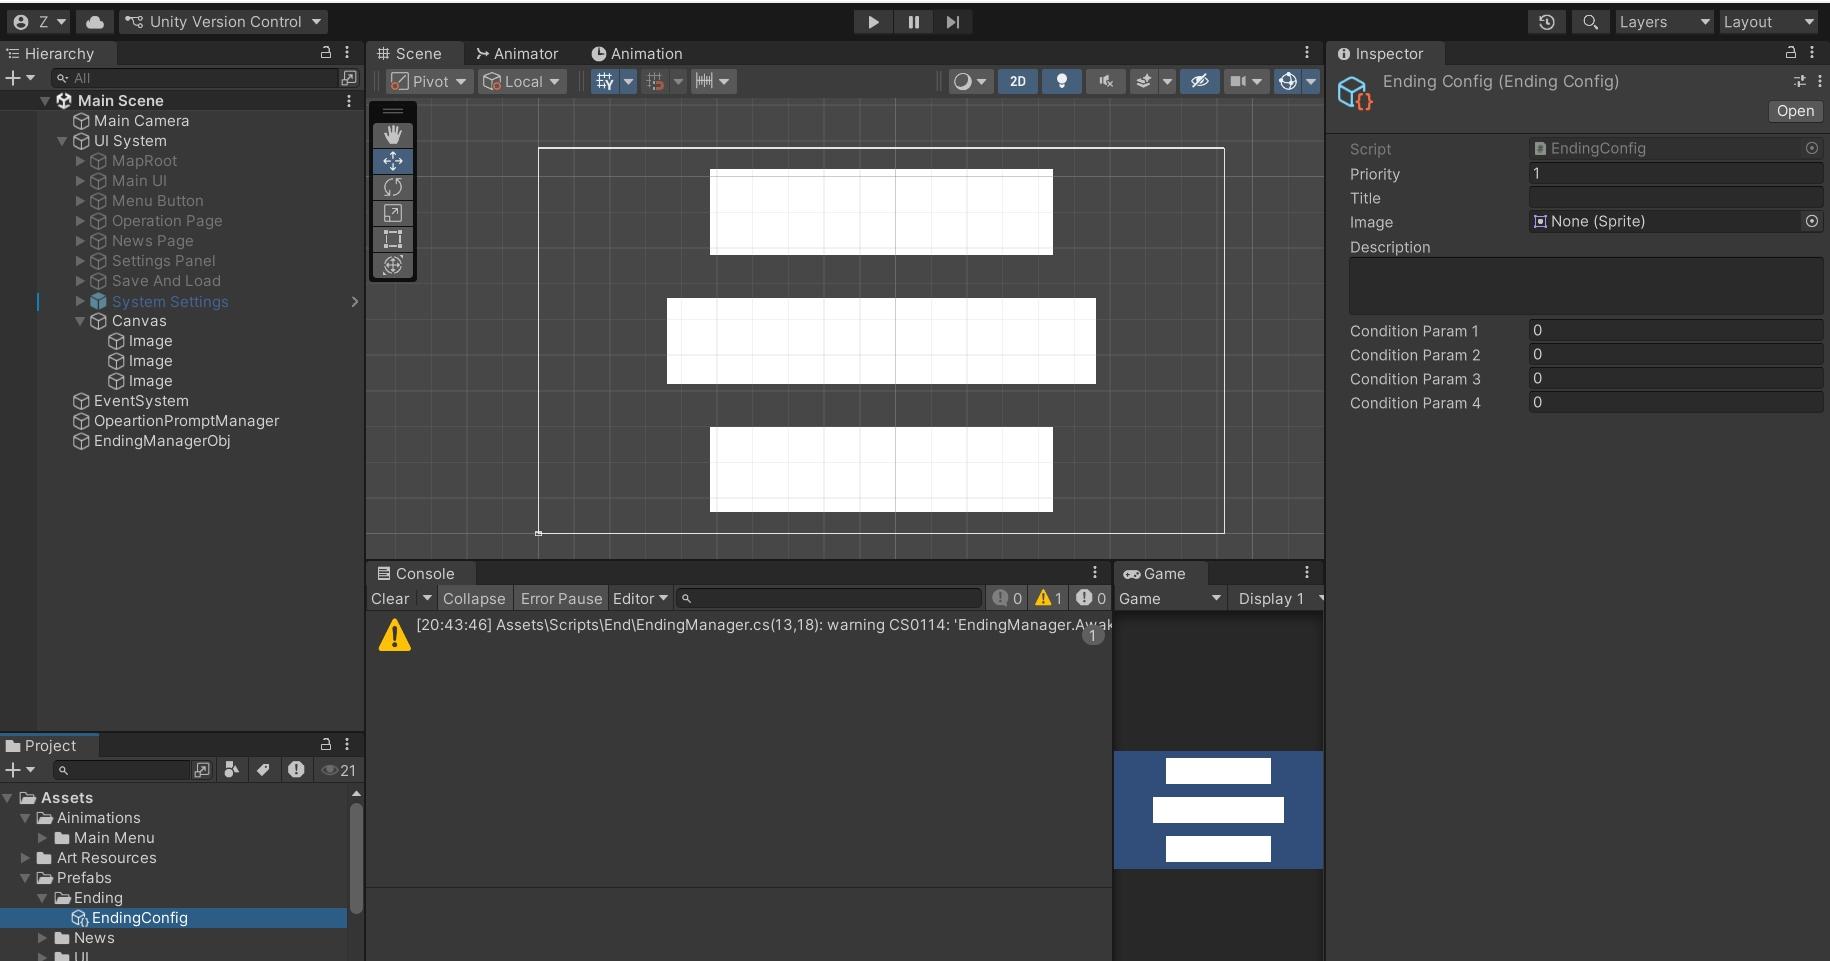Screen dimensions: 1830x961
Task: Open the Layers dropdown
Action: (x=1663, y=22)
